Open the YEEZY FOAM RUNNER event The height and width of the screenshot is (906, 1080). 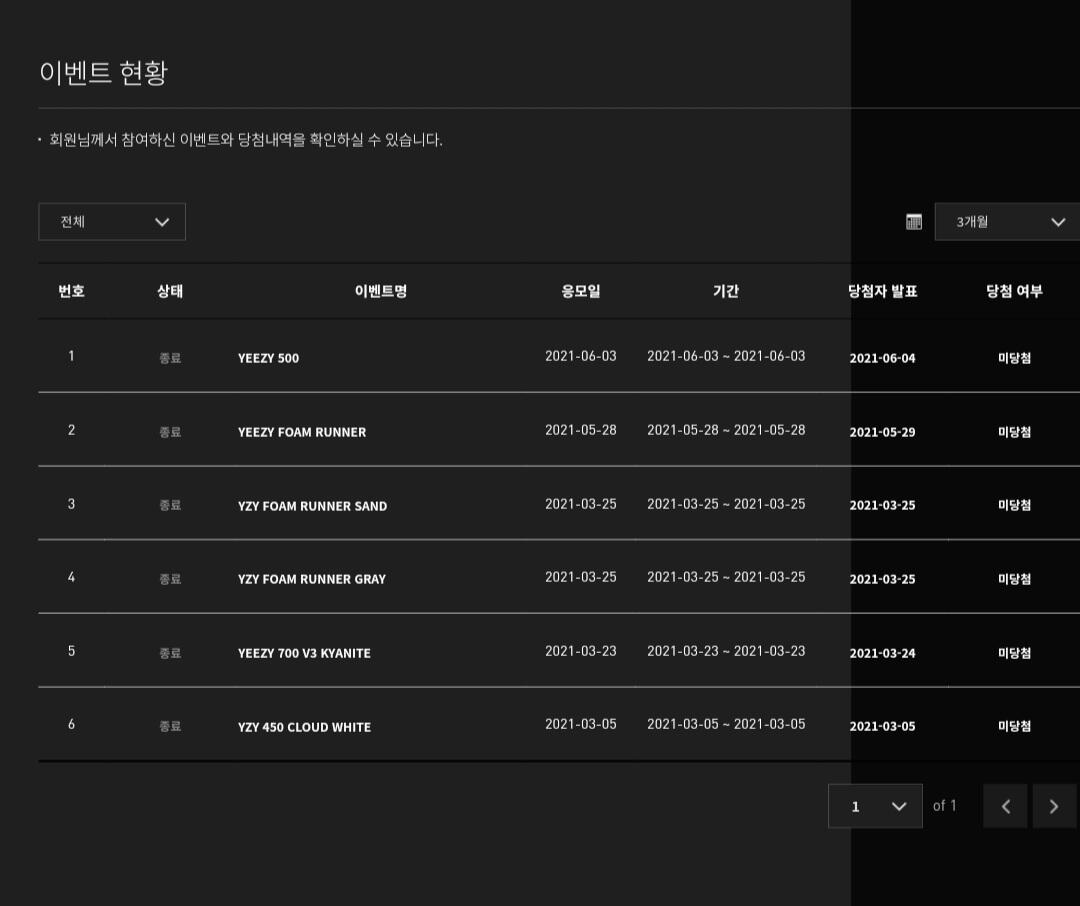pos(302,432)
